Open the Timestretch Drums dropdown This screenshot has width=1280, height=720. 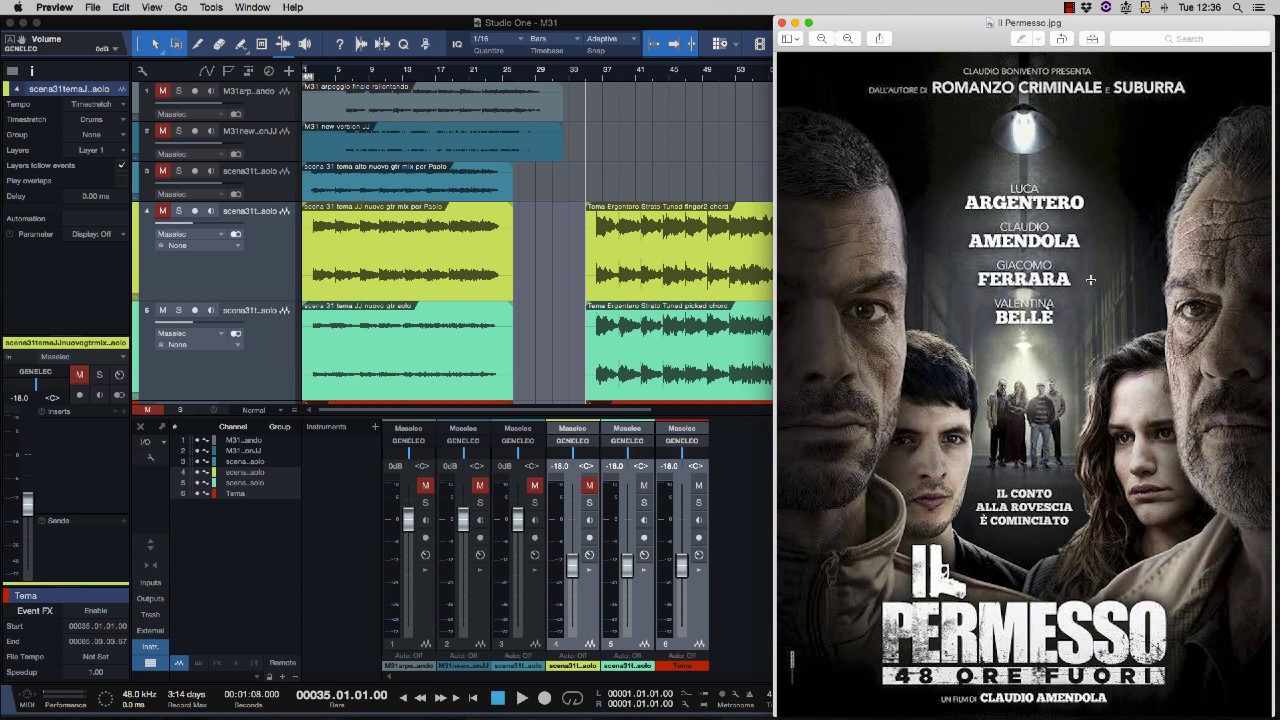point(98,119)
